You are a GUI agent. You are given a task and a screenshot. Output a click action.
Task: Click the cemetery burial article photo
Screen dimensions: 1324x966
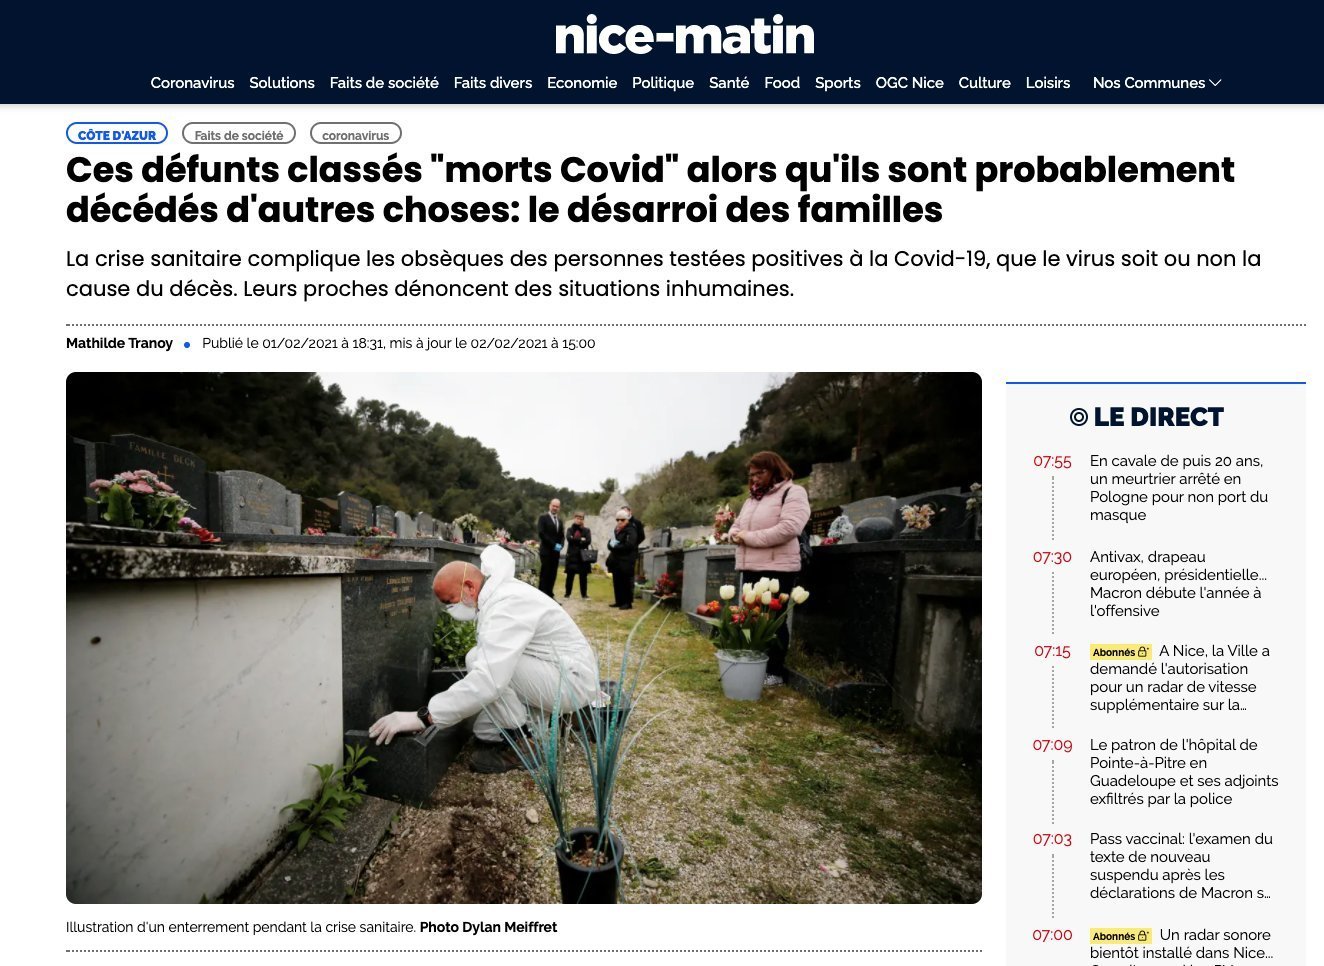click(x=524, y=638)
